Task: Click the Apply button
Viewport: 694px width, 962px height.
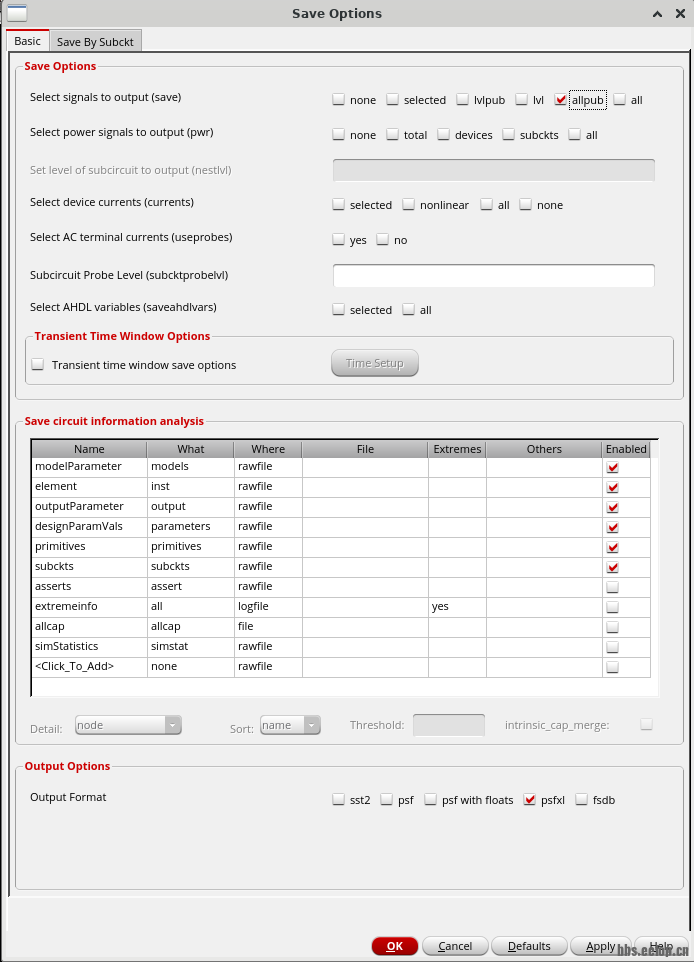Action: tap(600, 946)
